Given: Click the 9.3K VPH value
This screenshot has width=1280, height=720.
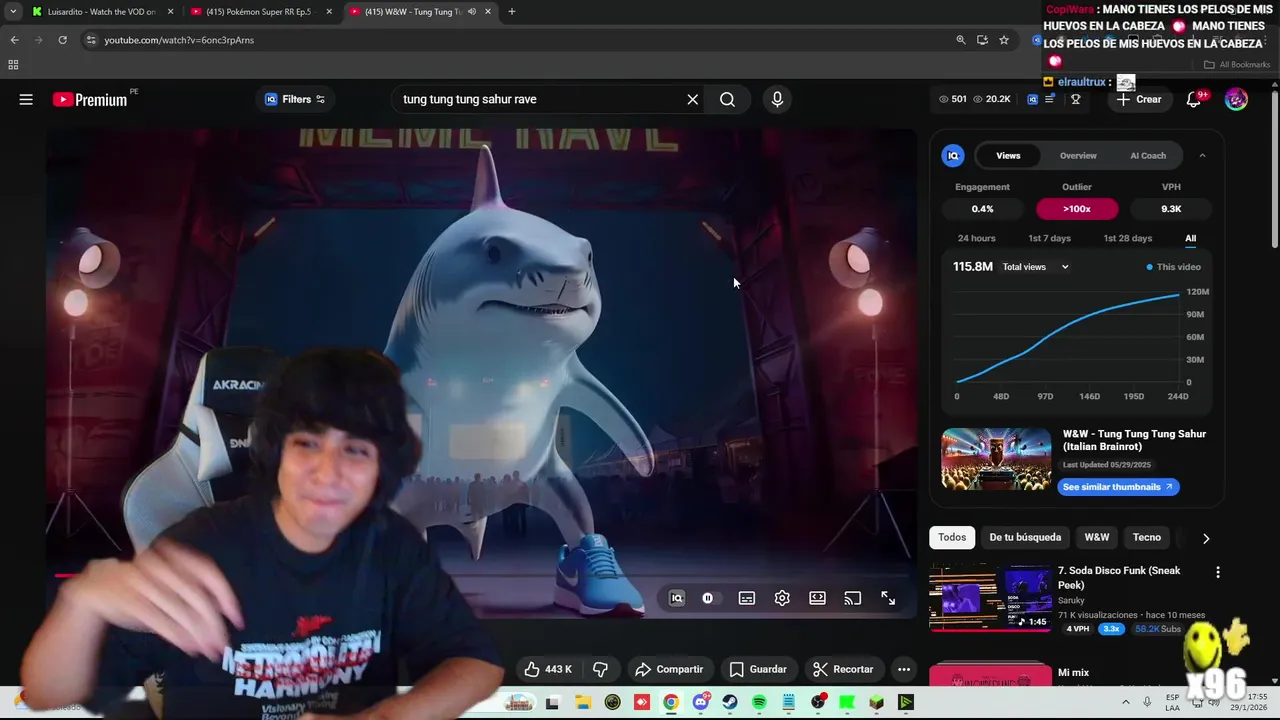Looking at the screenshot, I should coord(1171,209).
